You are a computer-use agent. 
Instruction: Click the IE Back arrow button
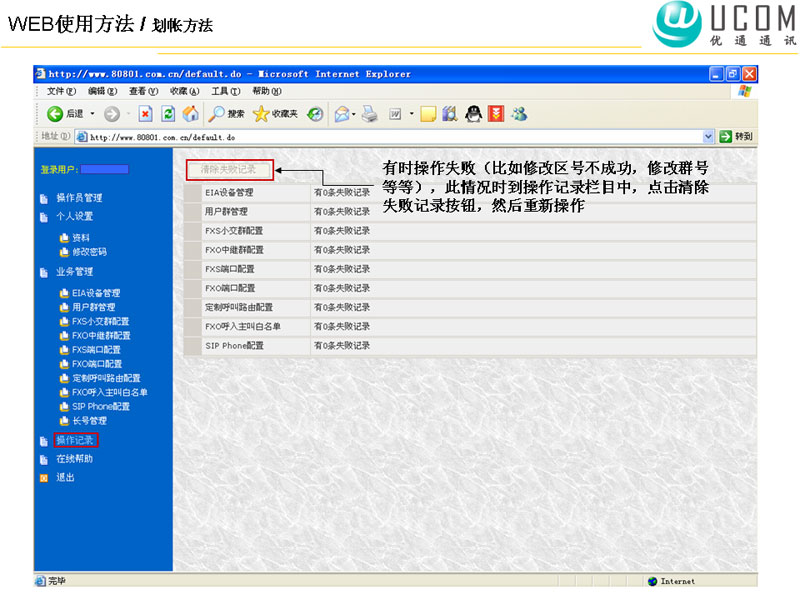55,114
